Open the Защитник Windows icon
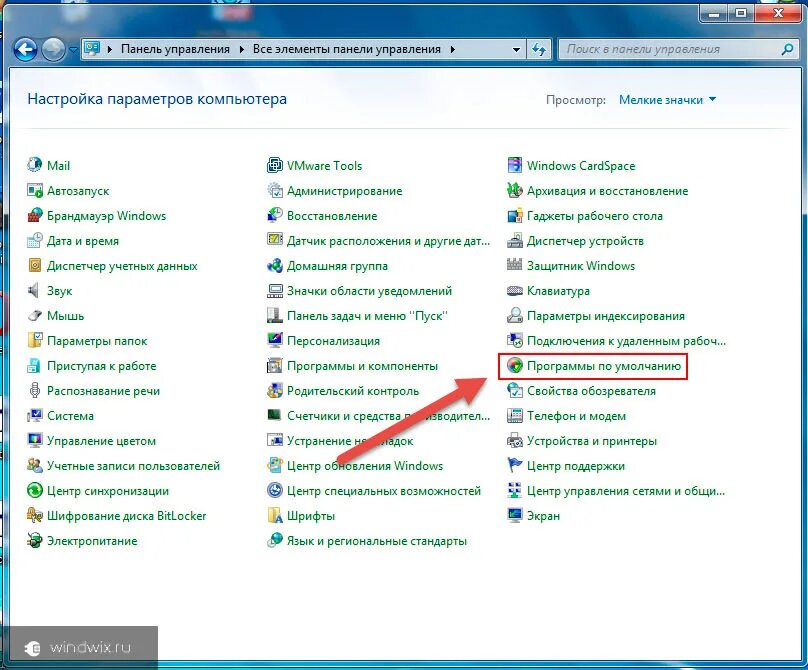This screenshot has height=670, width=808. [x=515, y=265]
